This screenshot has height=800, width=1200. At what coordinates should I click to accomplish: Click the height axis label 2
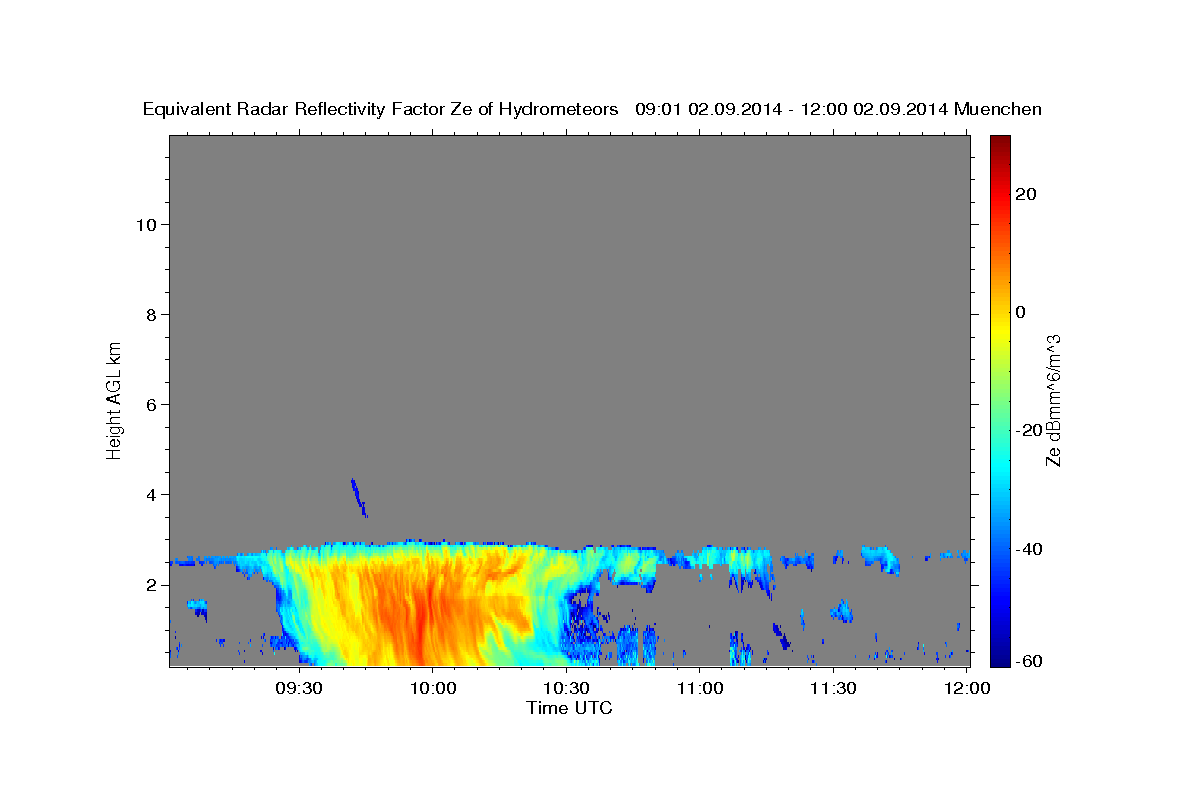click(151, 584)
